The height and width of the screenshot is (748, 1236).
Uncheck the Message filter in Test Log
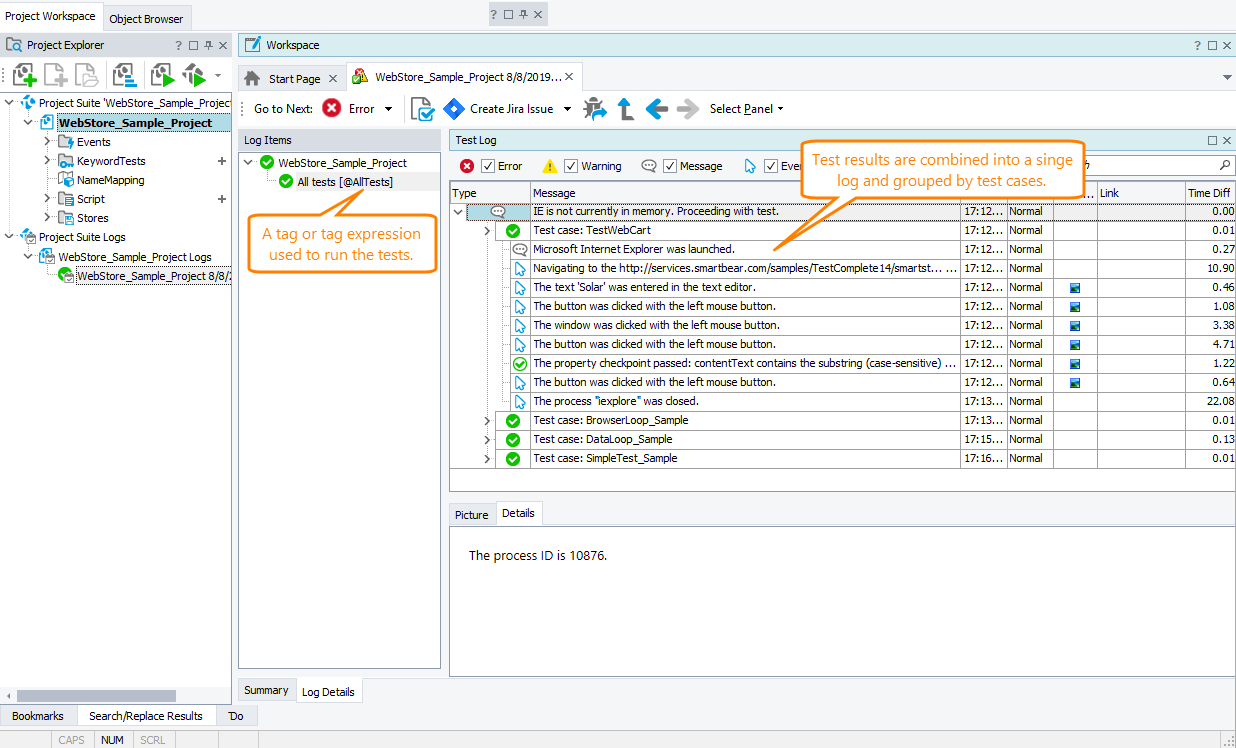pyautogui.click(x=670, y=165)
